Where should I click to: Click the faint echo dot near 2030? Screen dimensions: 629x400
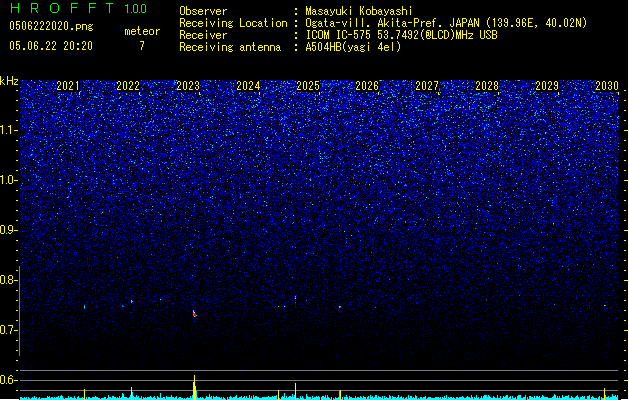(x=605, y=306)
